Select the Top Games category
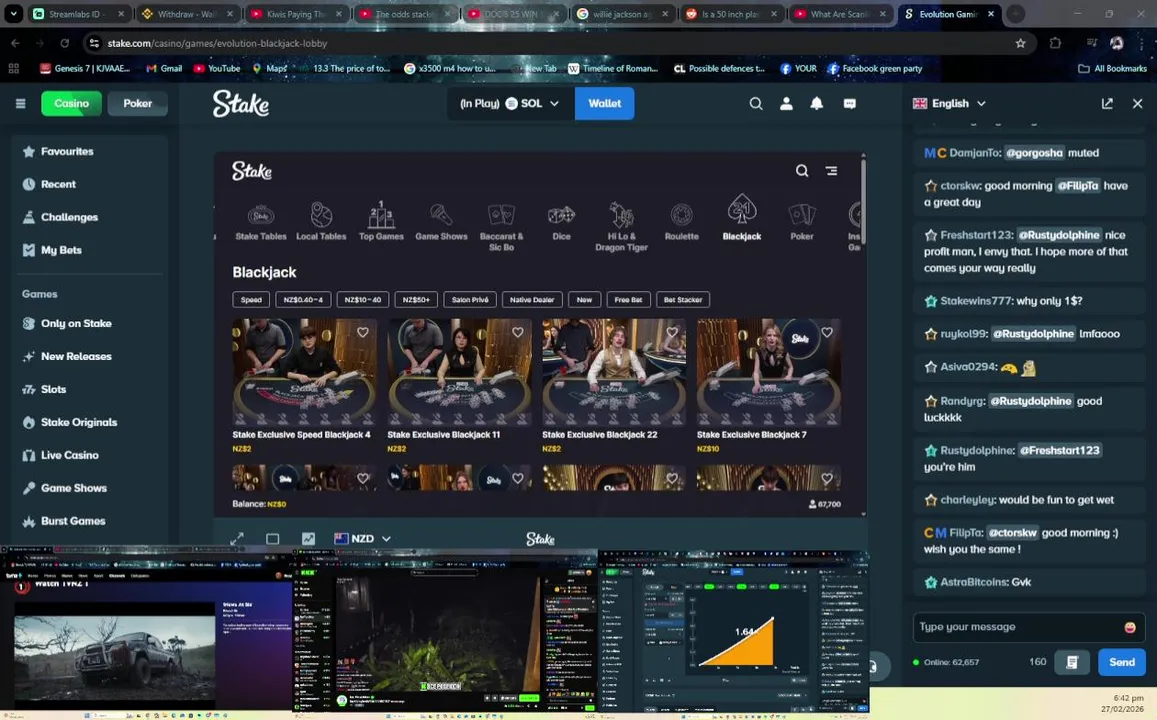Viewport: 1157px width, 720px height. [x=381, y=221]
